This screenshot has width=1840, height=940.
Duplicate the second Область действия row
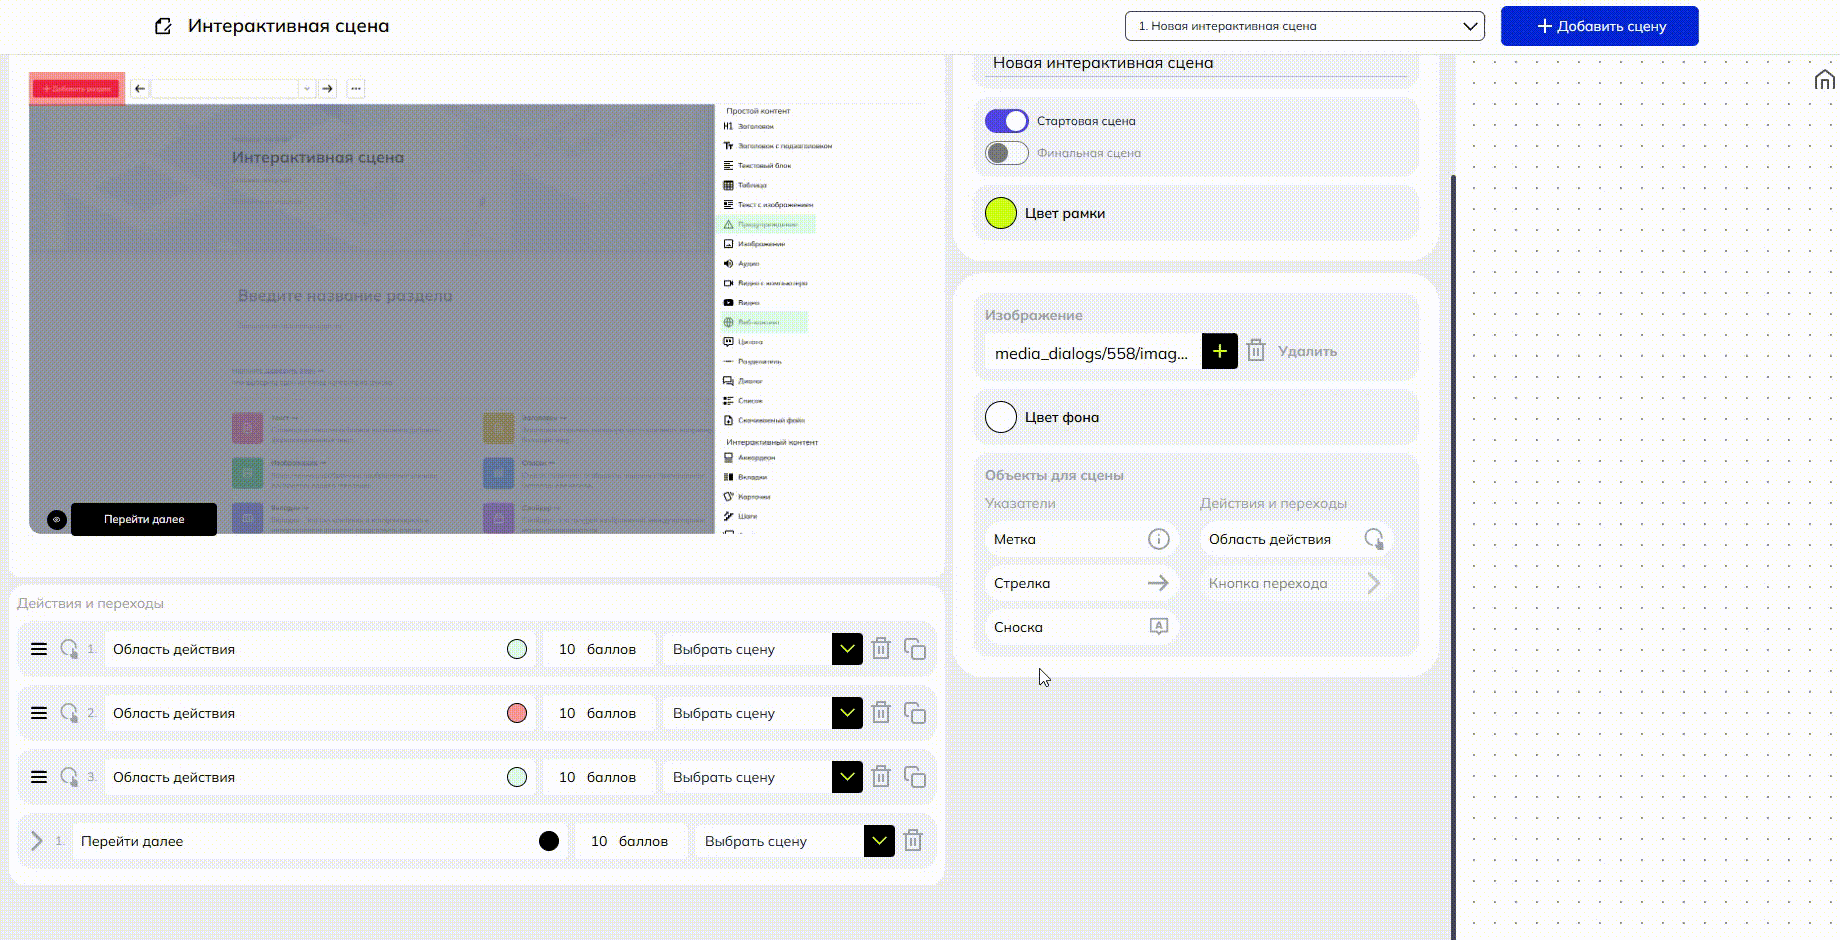pyautogui.click(x=914, y=713)
